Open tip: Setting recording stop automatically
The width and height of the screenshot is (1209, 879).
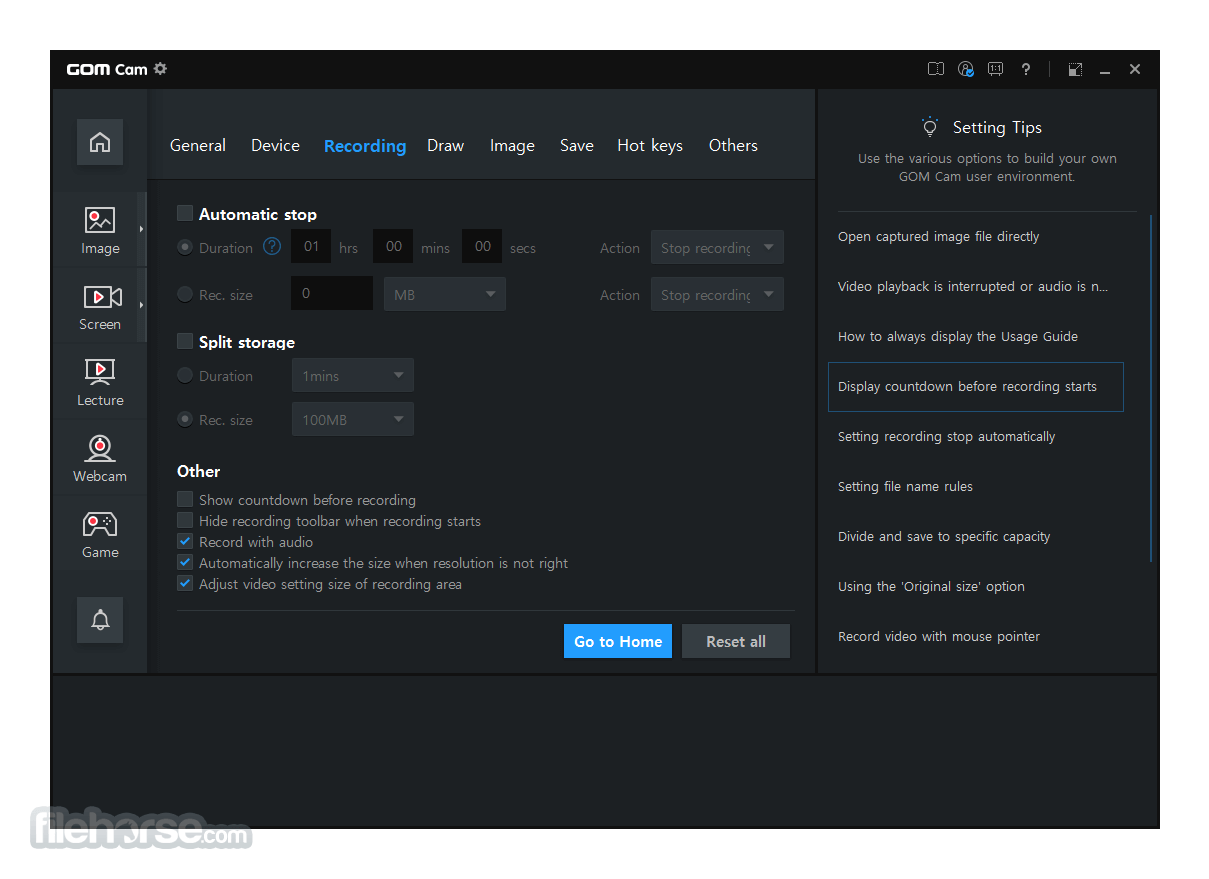click(x=946, y=437)
